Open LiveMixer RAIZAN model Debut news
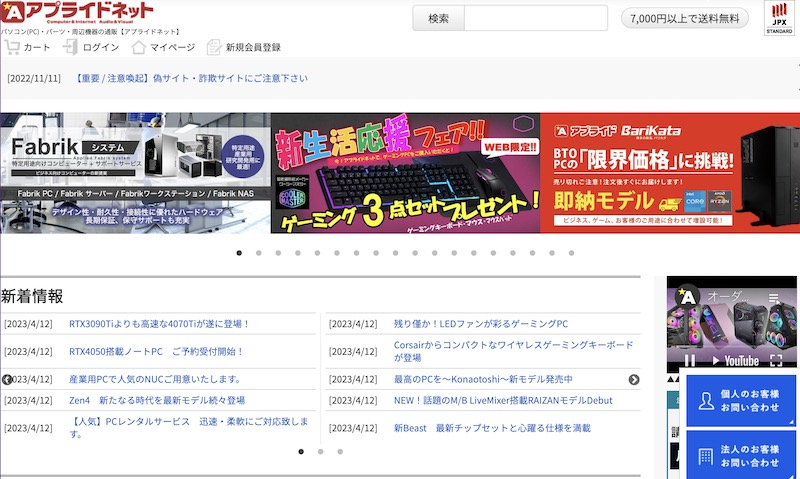This screenshot has width=800, height=479. pyautogui.click(x=503, y=400)
